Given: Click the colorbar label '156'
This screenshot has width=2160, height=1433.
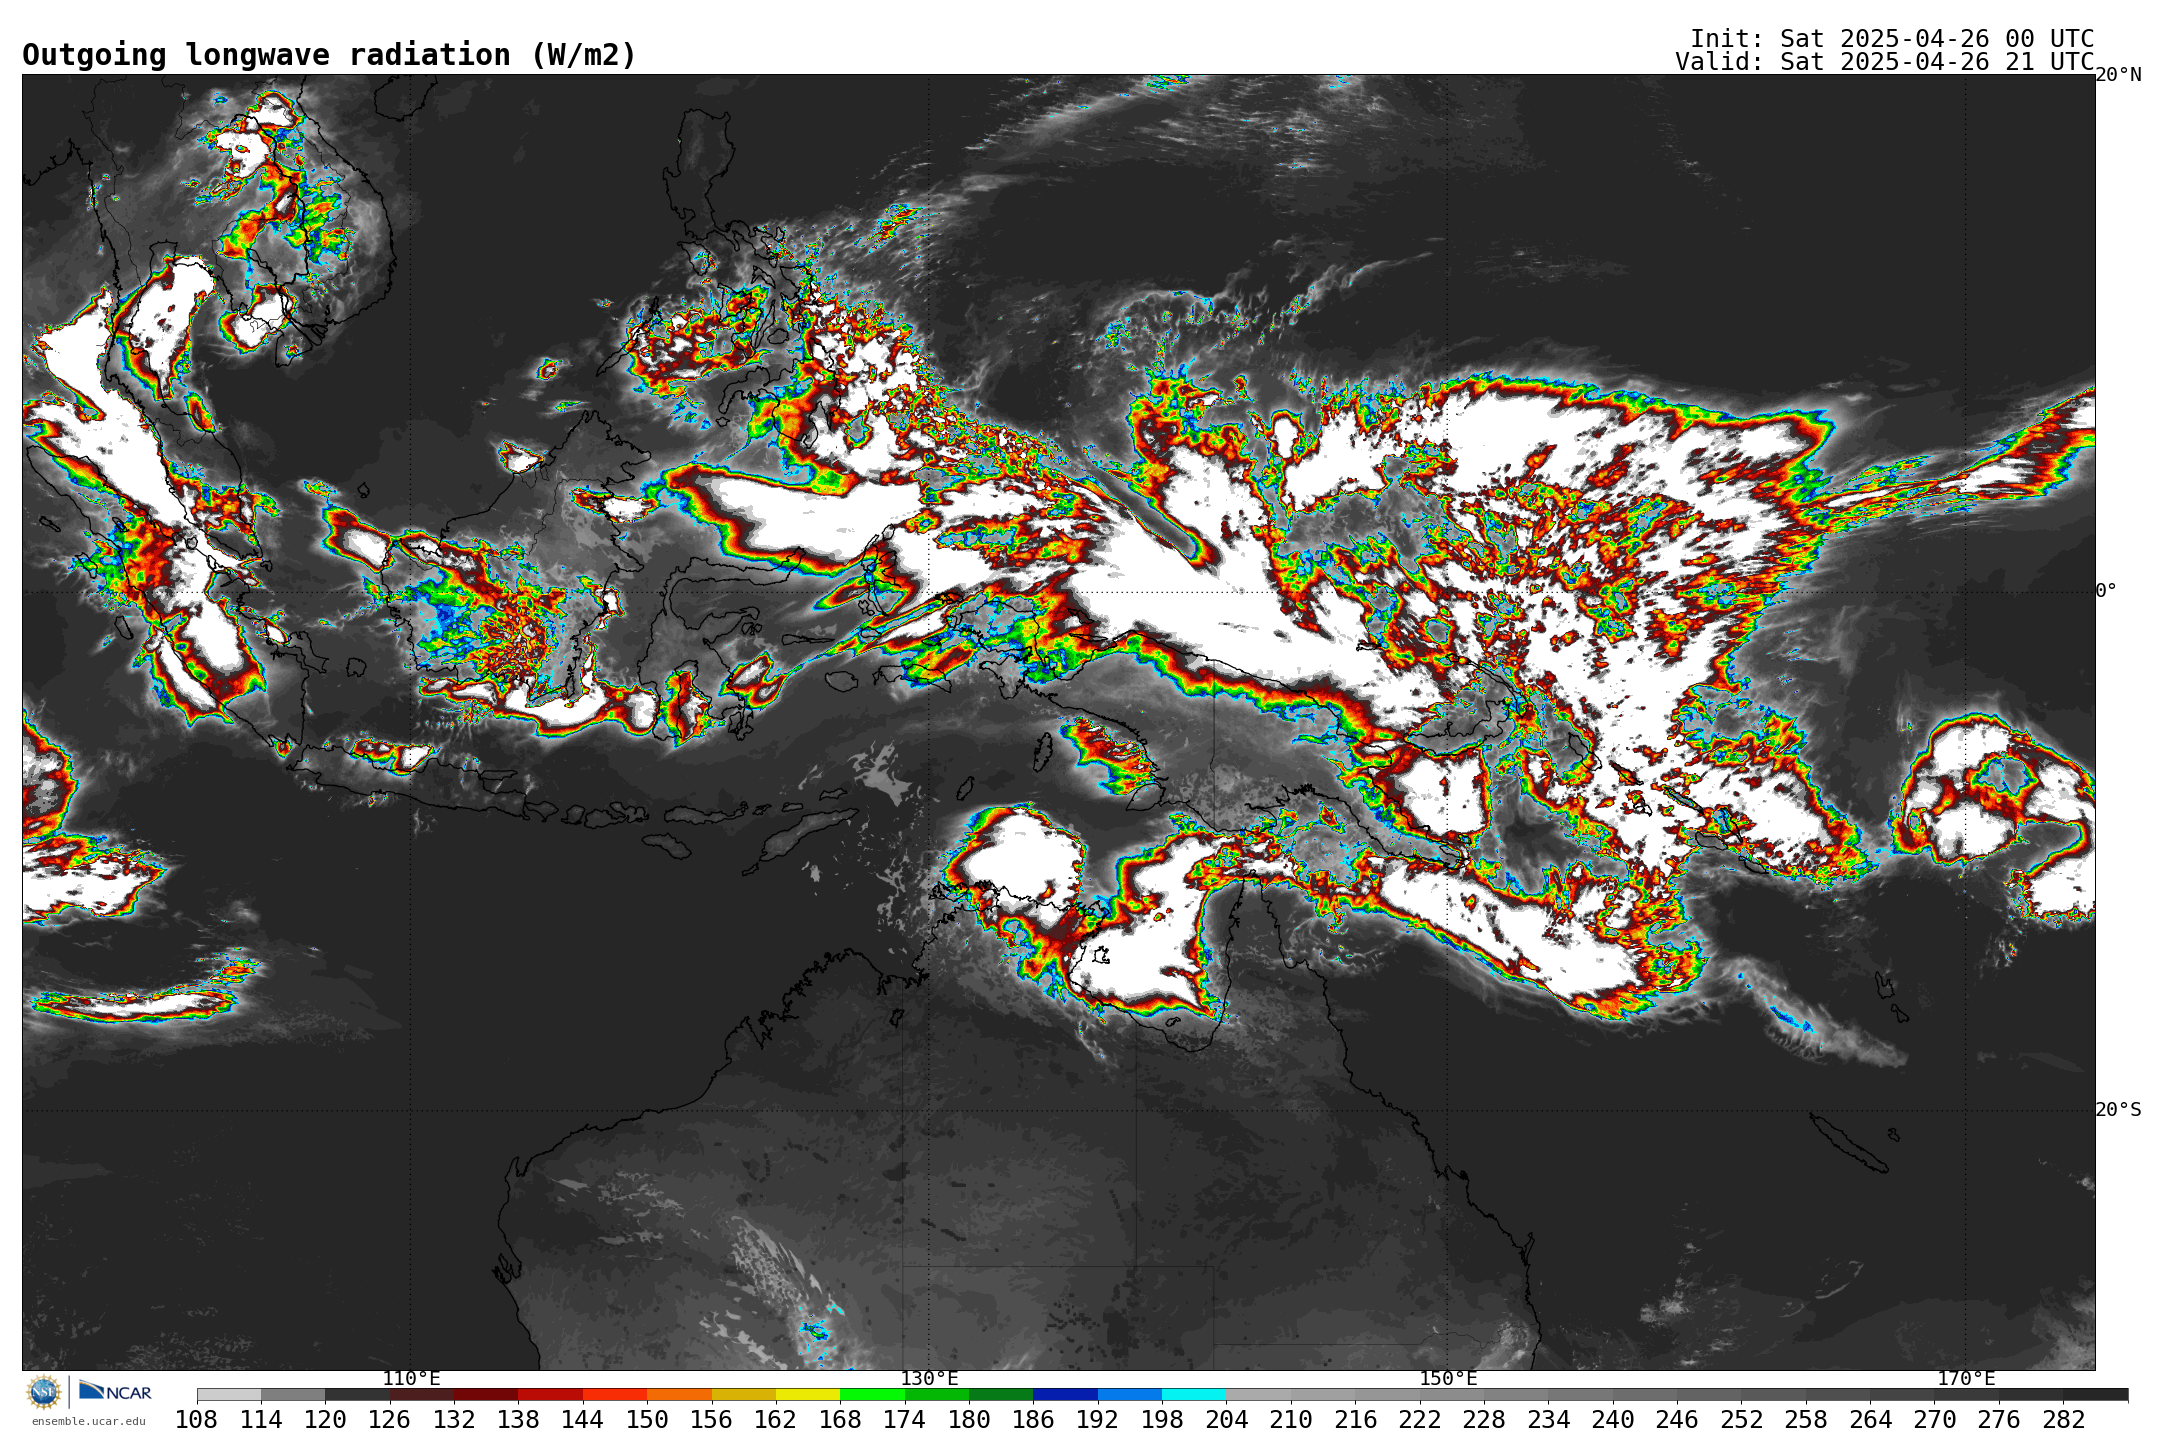Looking at the screenshot, I should tap(712, 1420).
